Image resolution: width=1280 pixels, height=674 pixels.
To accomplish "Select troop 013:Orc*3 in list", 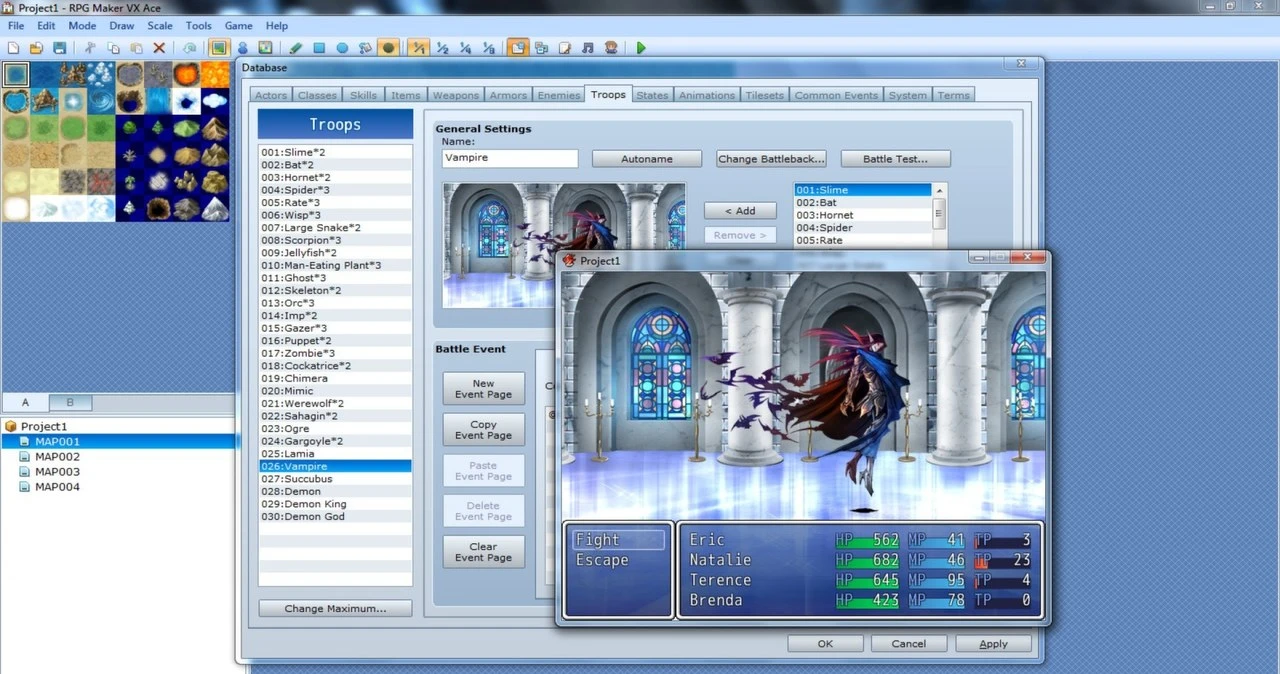I will pos(335,303).
